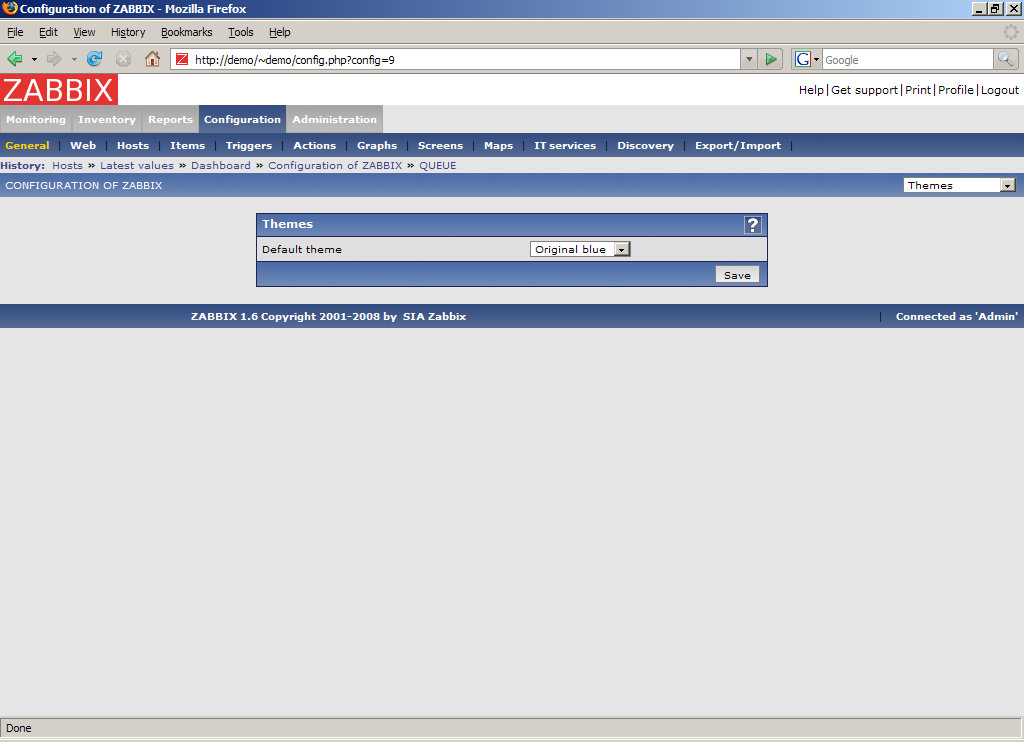Click inside the Google search field

tap(907, 59)
